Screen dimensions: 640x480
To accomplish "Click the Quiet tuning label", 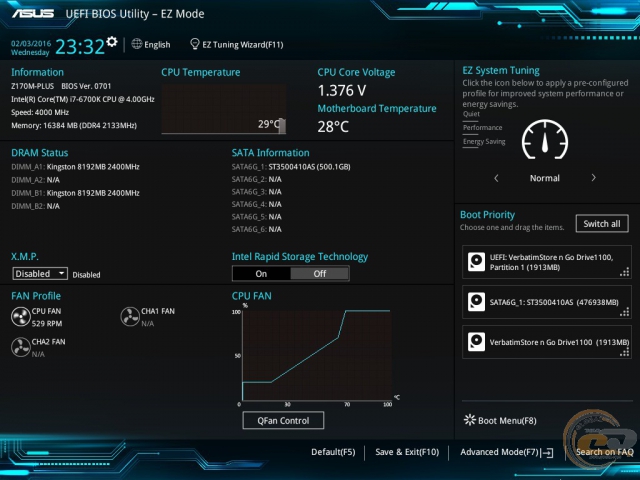I will (x=471, y=114).
